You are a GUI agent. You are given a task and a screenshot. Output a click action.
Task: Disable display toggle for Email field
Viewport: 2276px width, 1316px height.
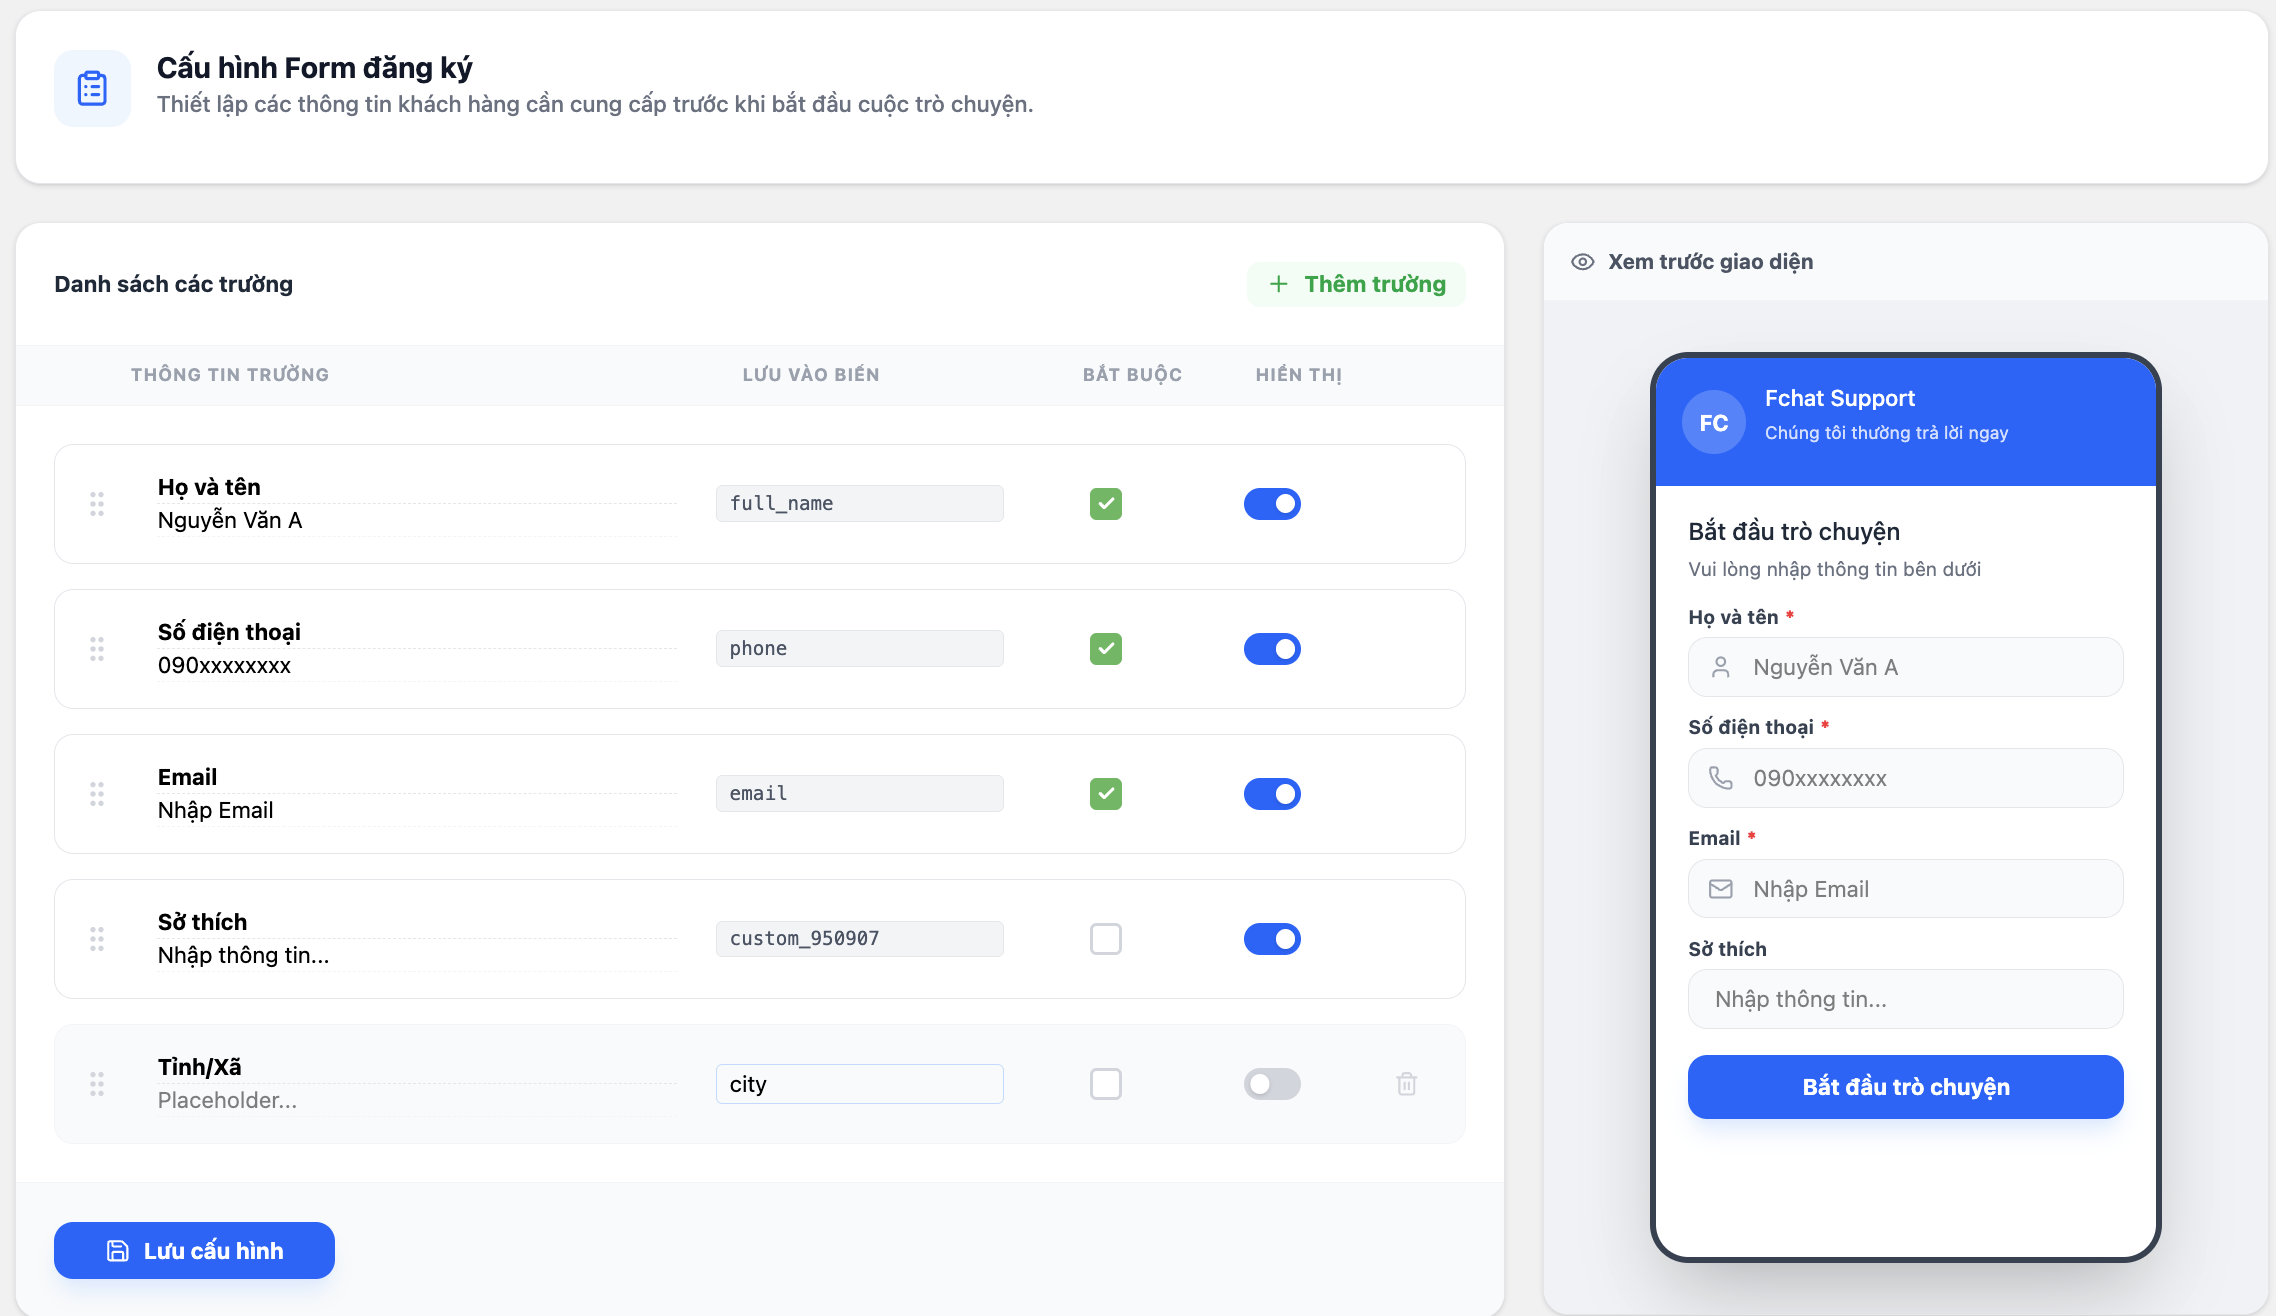(x=1271, y=794)
